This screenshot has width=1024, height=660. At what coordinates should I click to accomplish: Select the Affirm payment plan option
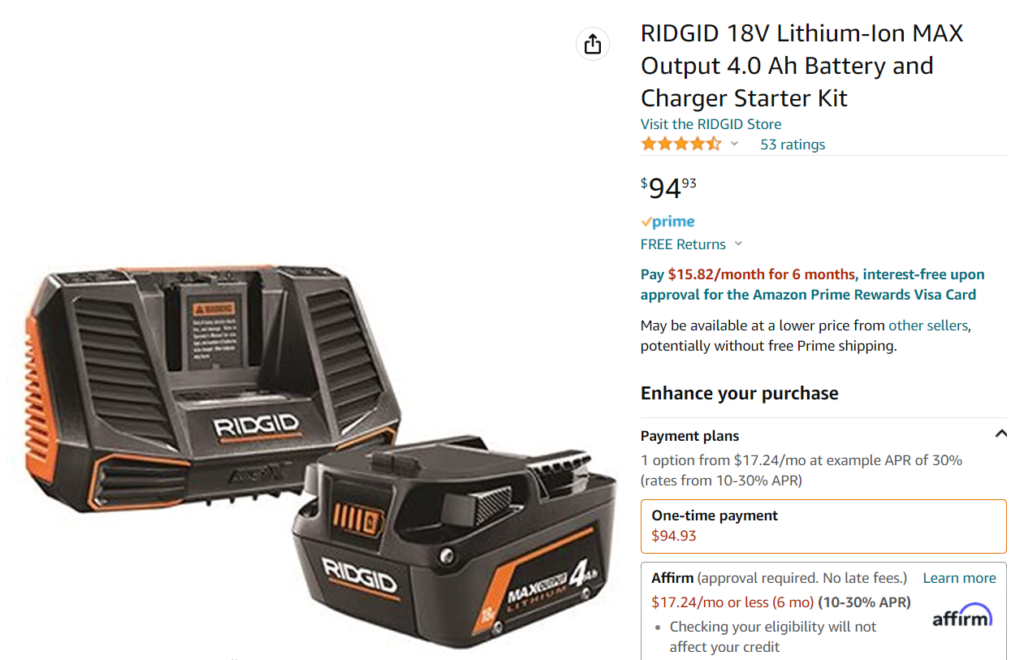coord(824,611)
